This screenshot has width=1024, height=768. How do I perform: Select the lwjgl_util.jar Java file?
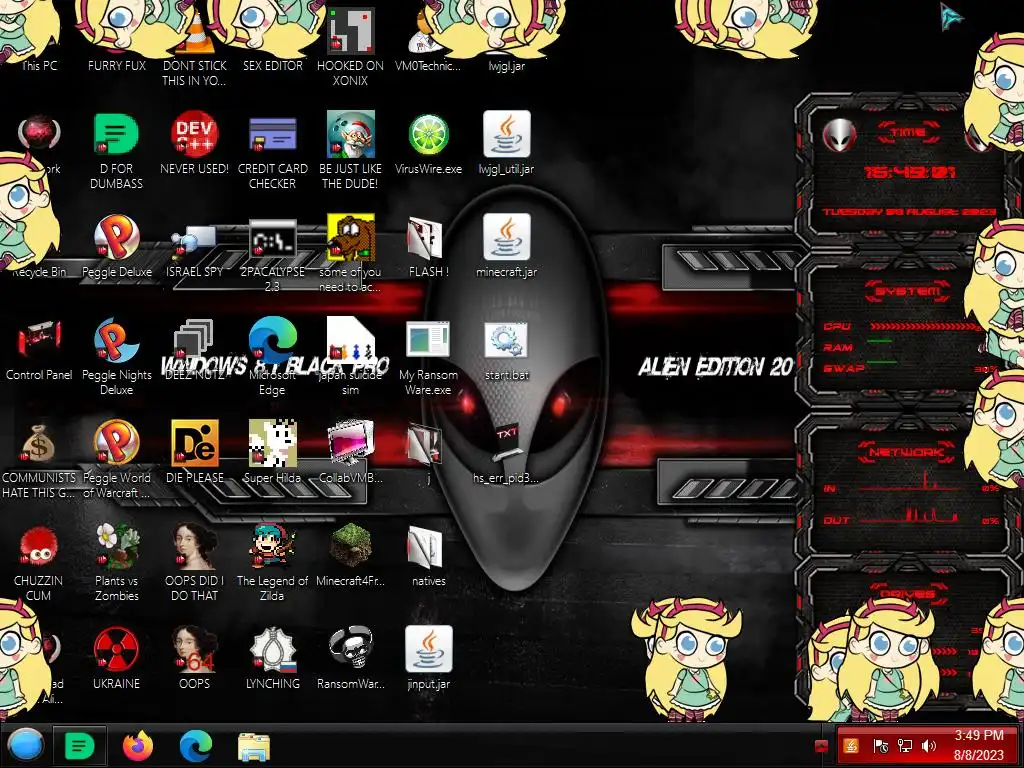click(x=506, y=135)
